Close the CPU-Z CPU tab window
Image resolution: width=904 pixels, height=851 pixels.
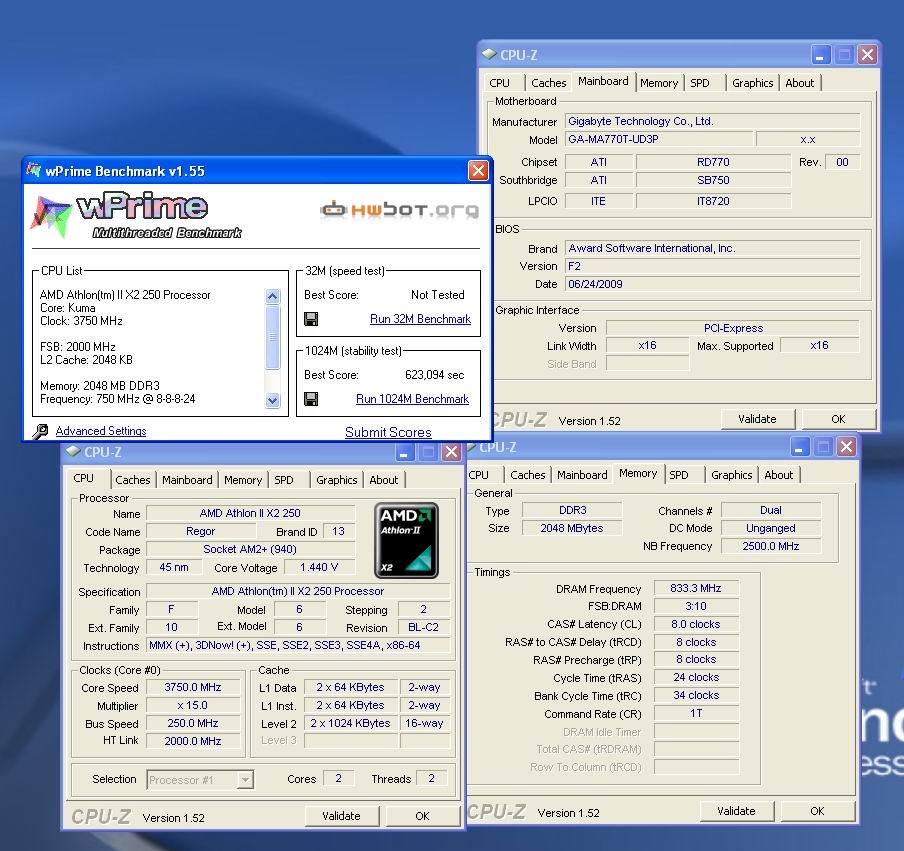451,453
